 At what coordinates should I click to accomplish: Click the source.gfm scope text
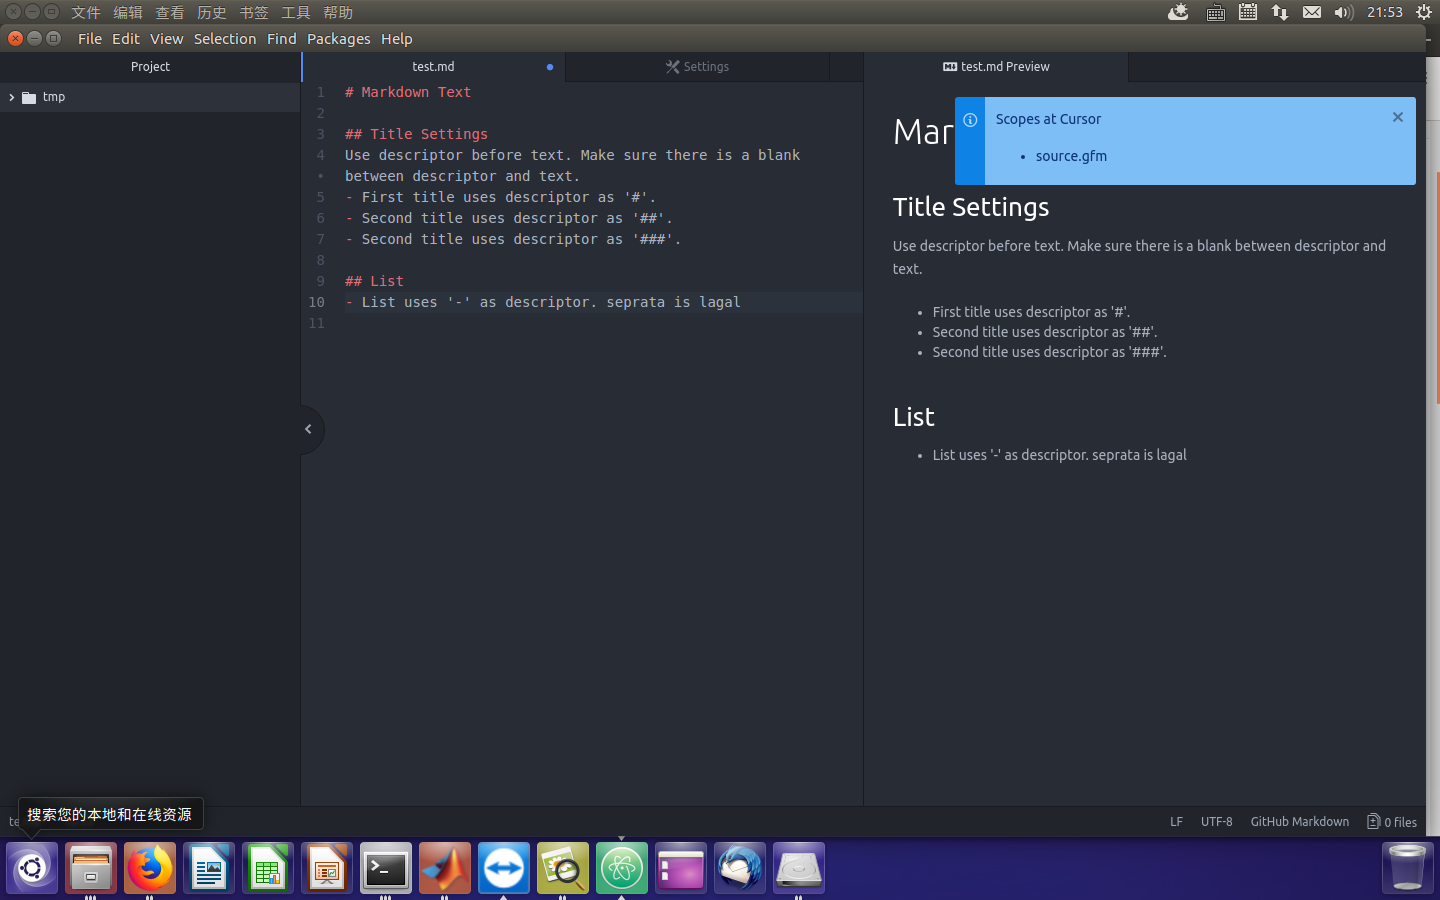coord(1071,156)
